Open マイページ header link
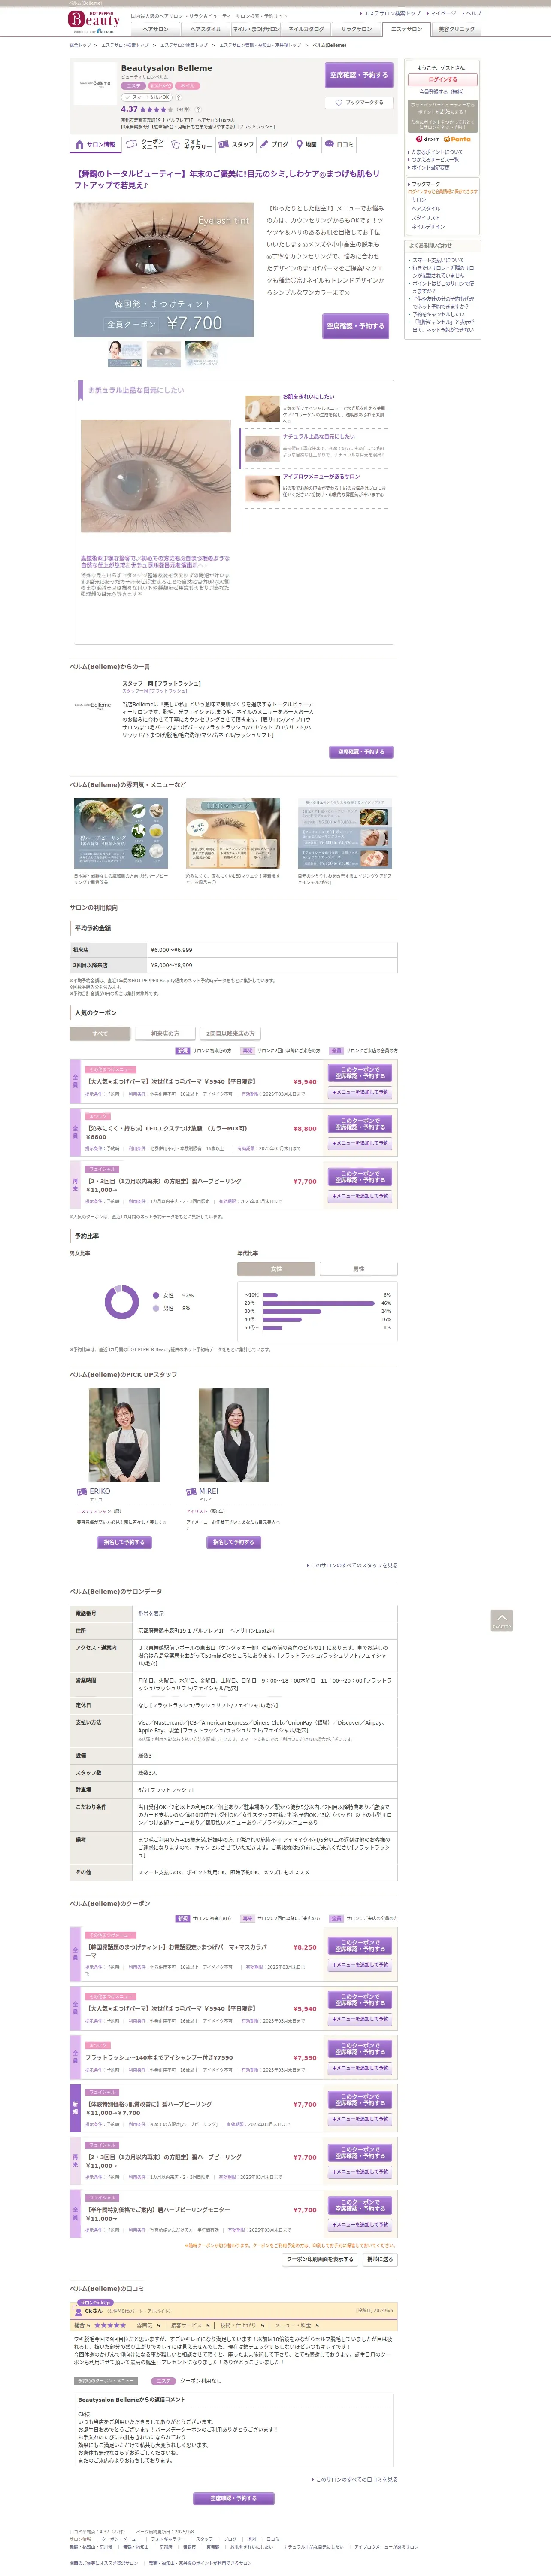 [442, 14]
